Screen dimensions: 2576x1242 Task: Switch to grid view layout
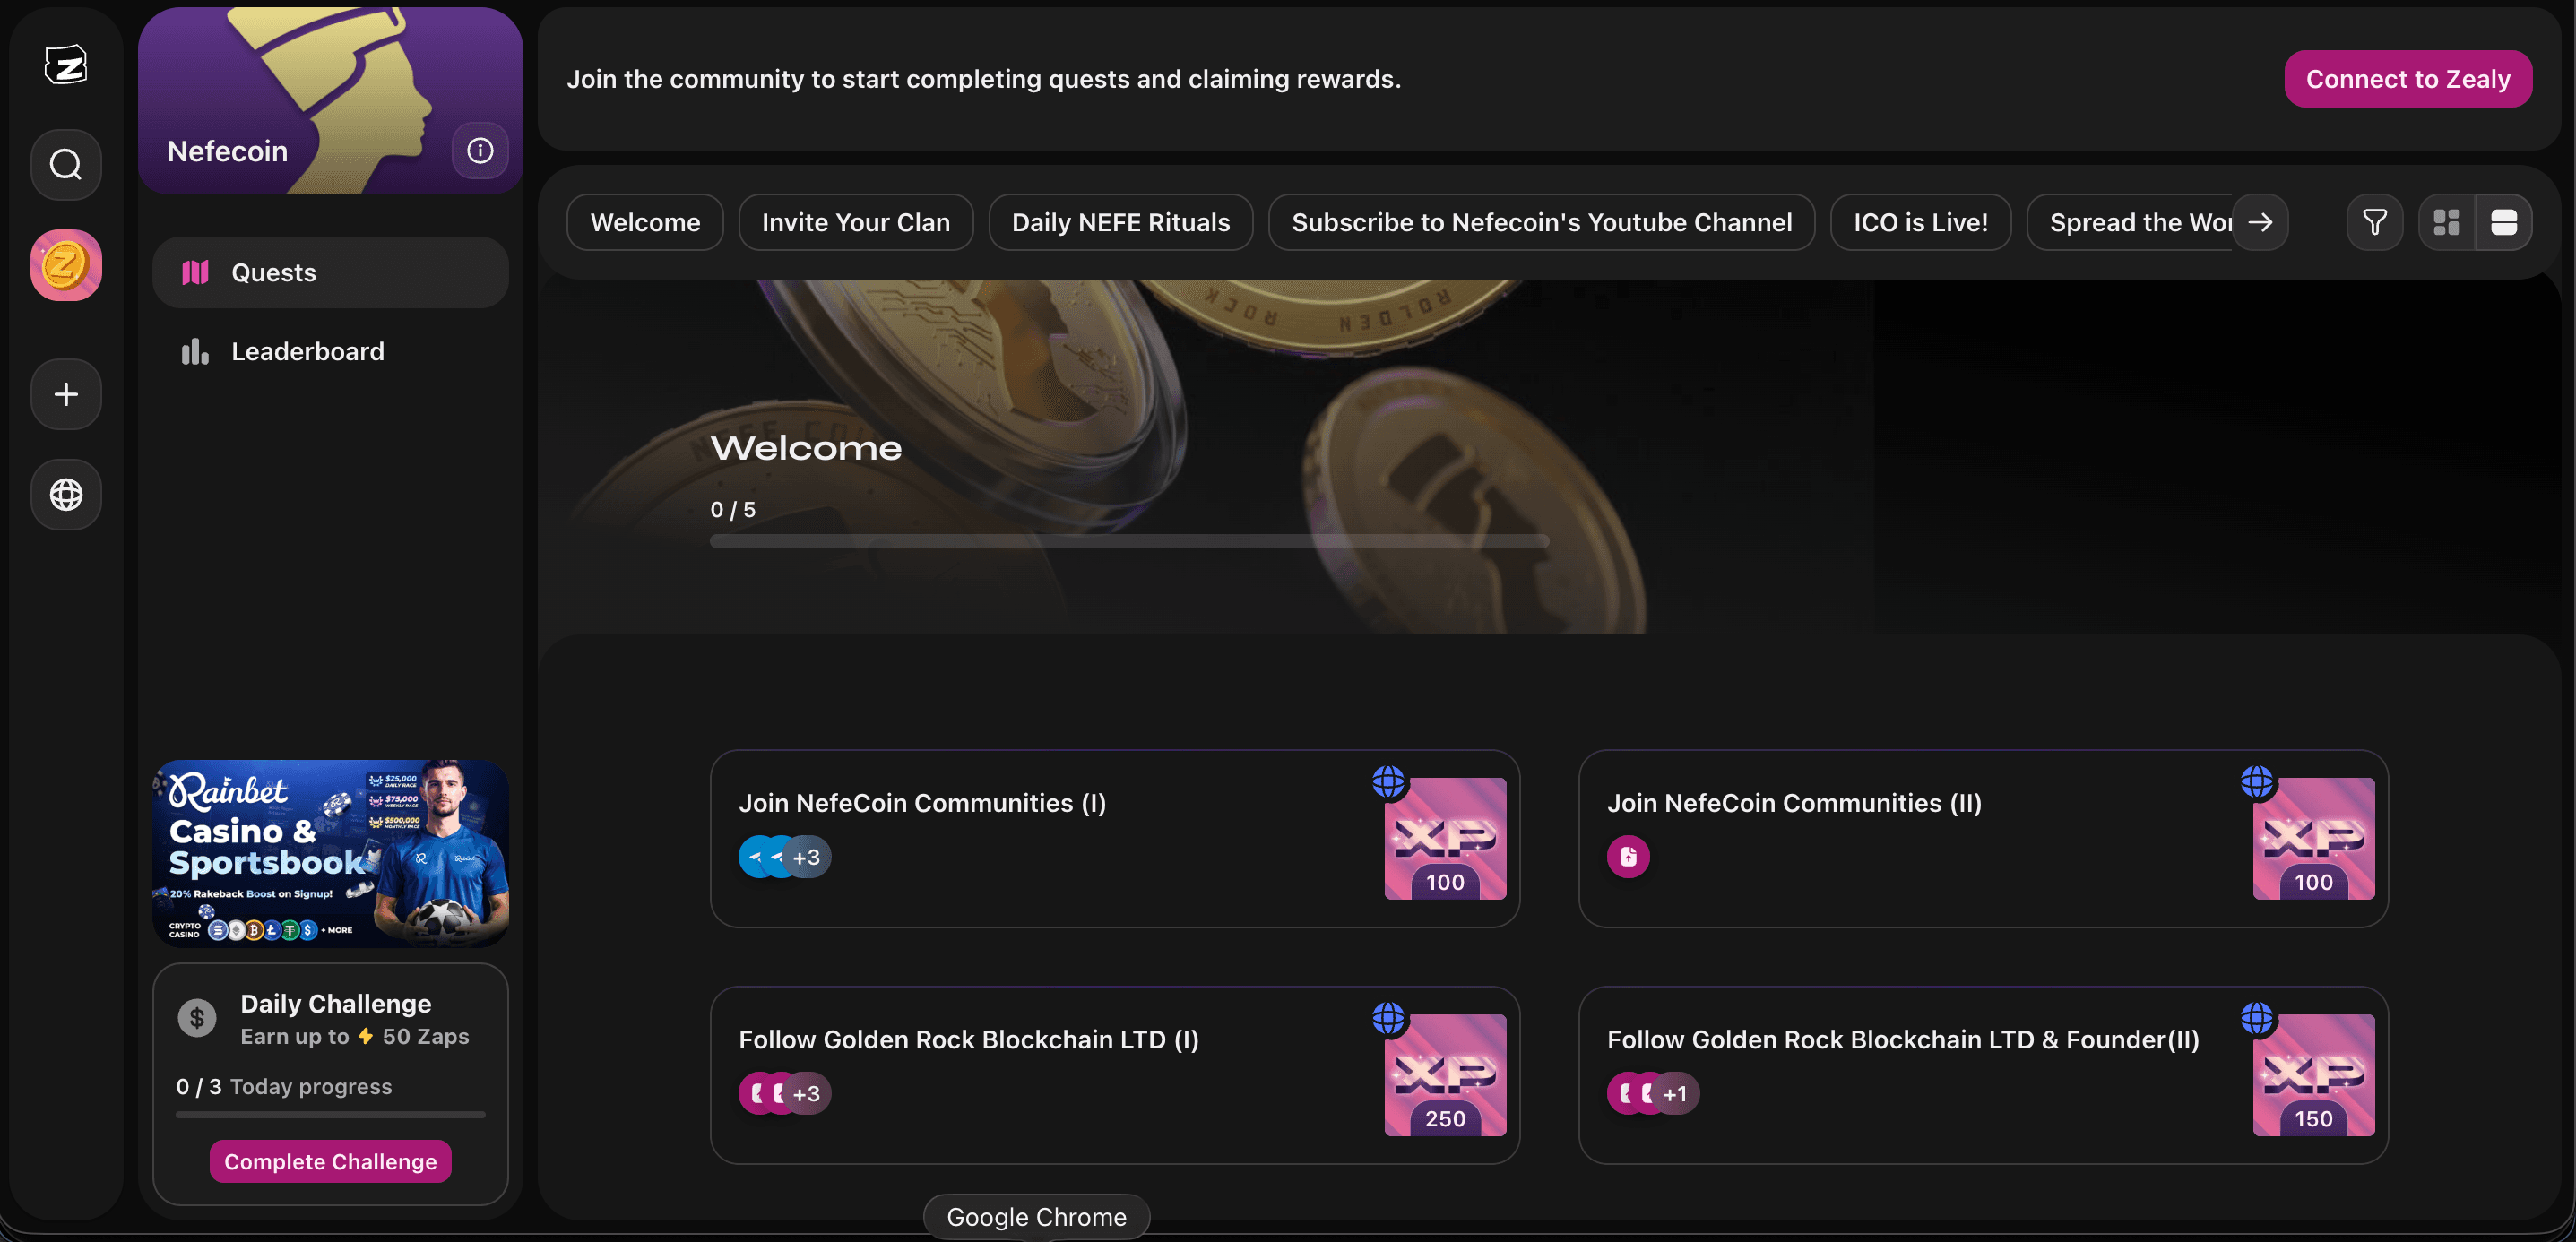(x=2447, y=222)
